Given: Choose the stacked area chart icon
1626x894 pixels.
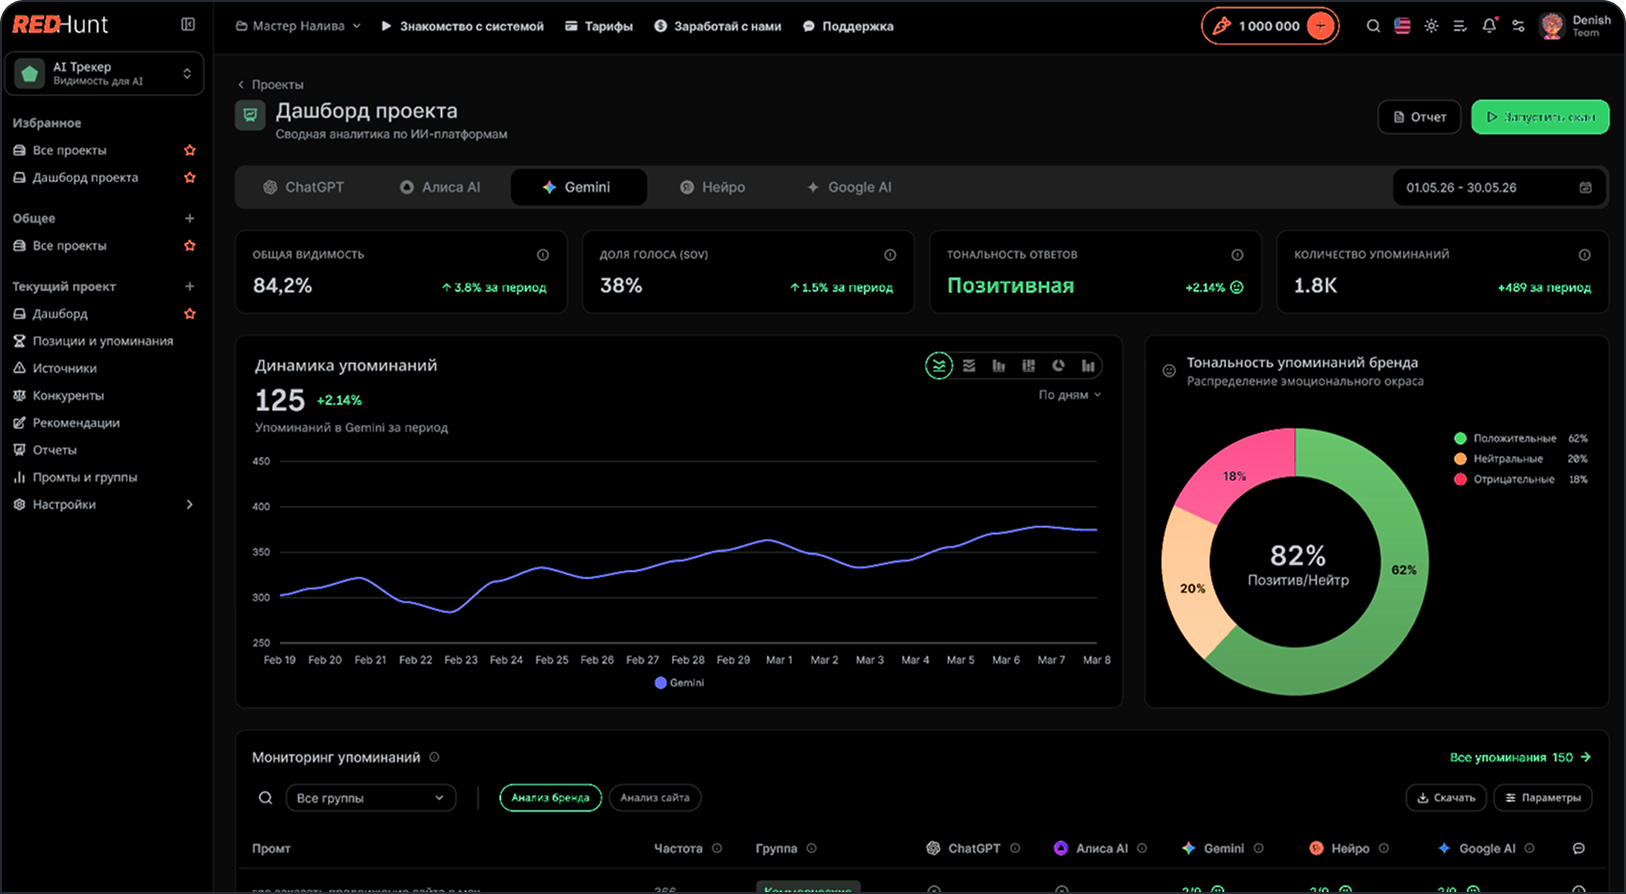Looking at the screenshot, I should pyautogui.click(x=969, y=366).
